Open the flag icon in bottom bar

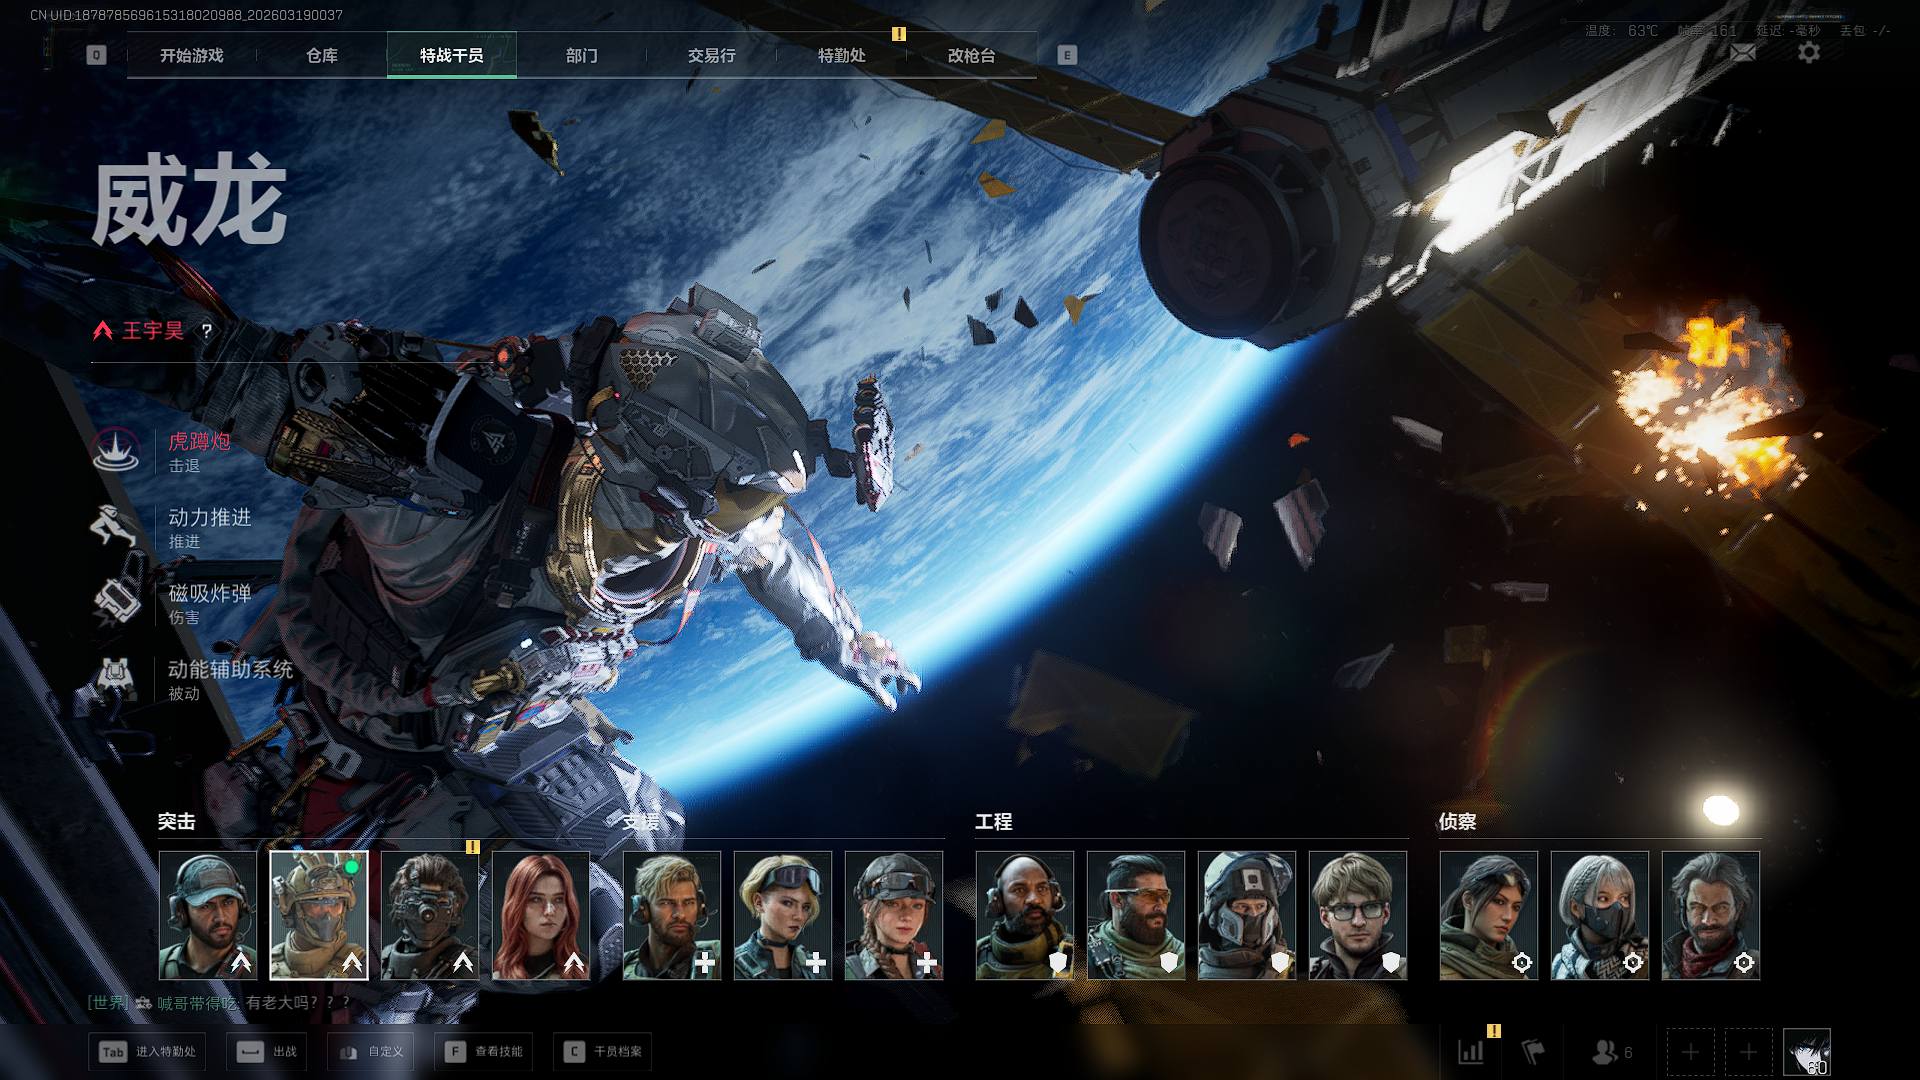pos(1533,1052)
